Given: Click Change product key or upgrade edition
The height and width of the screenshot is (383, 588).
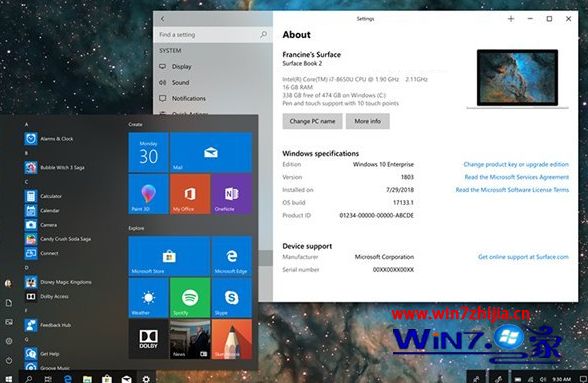Looking at the screenshot, I should click(x=516, y=164).
